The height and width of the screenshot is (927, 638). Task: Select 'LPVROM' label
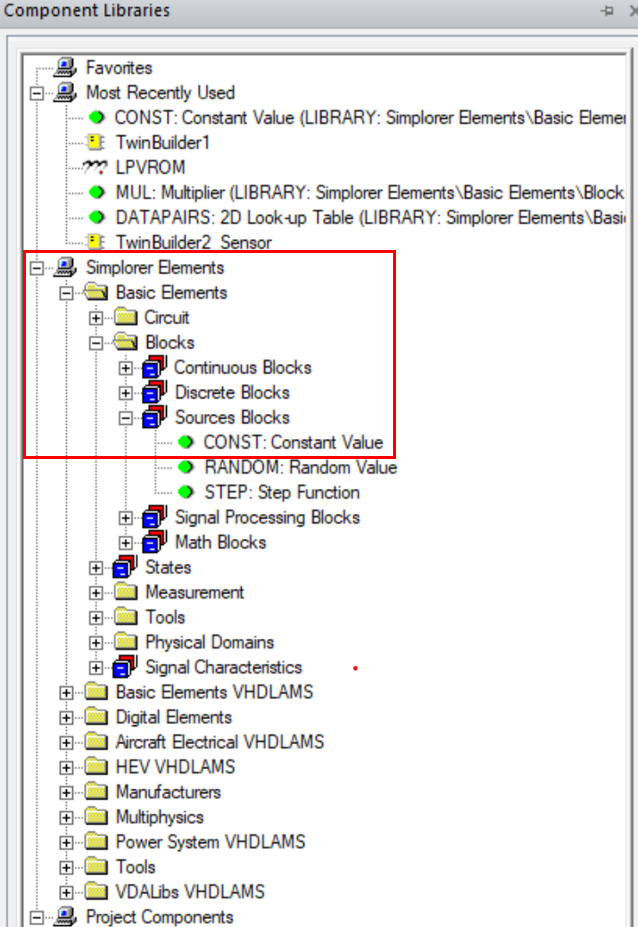[x=150, y=167]
